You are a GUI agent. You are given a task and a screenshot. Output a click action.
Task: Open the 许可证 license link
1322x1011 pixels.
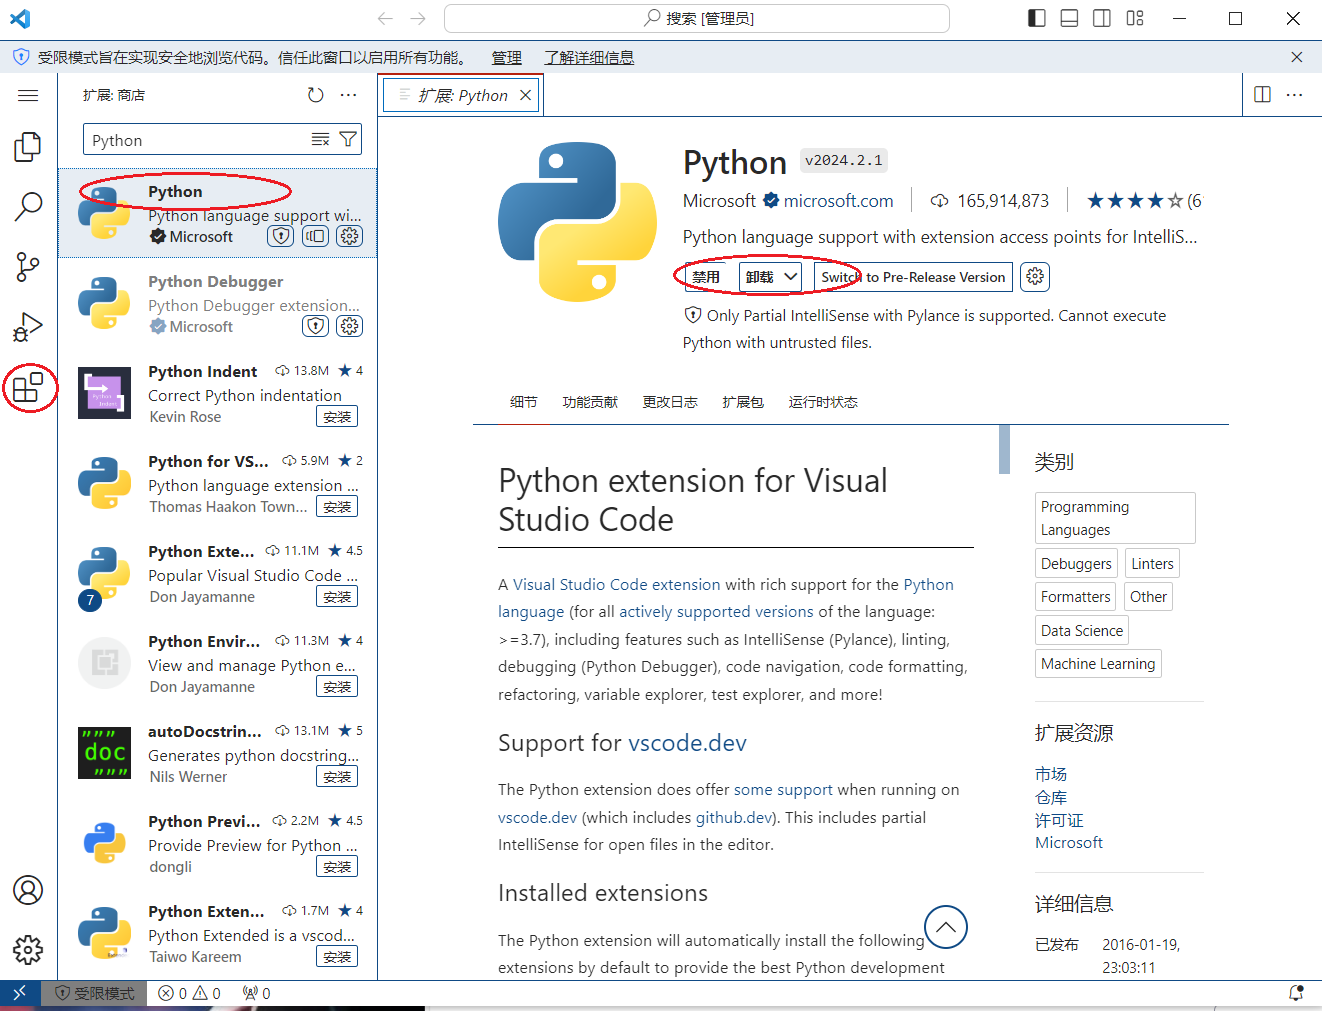coord(1059,820)
